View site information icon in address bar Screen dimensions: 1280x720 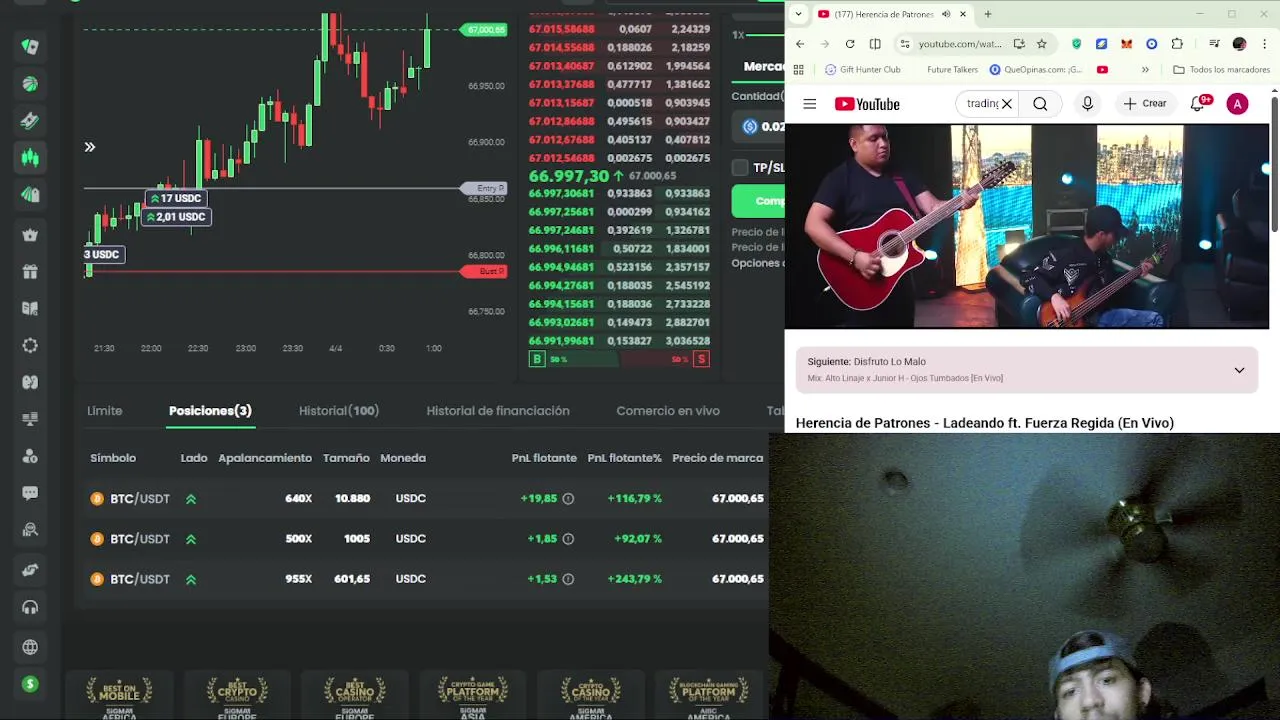point(905,44)
